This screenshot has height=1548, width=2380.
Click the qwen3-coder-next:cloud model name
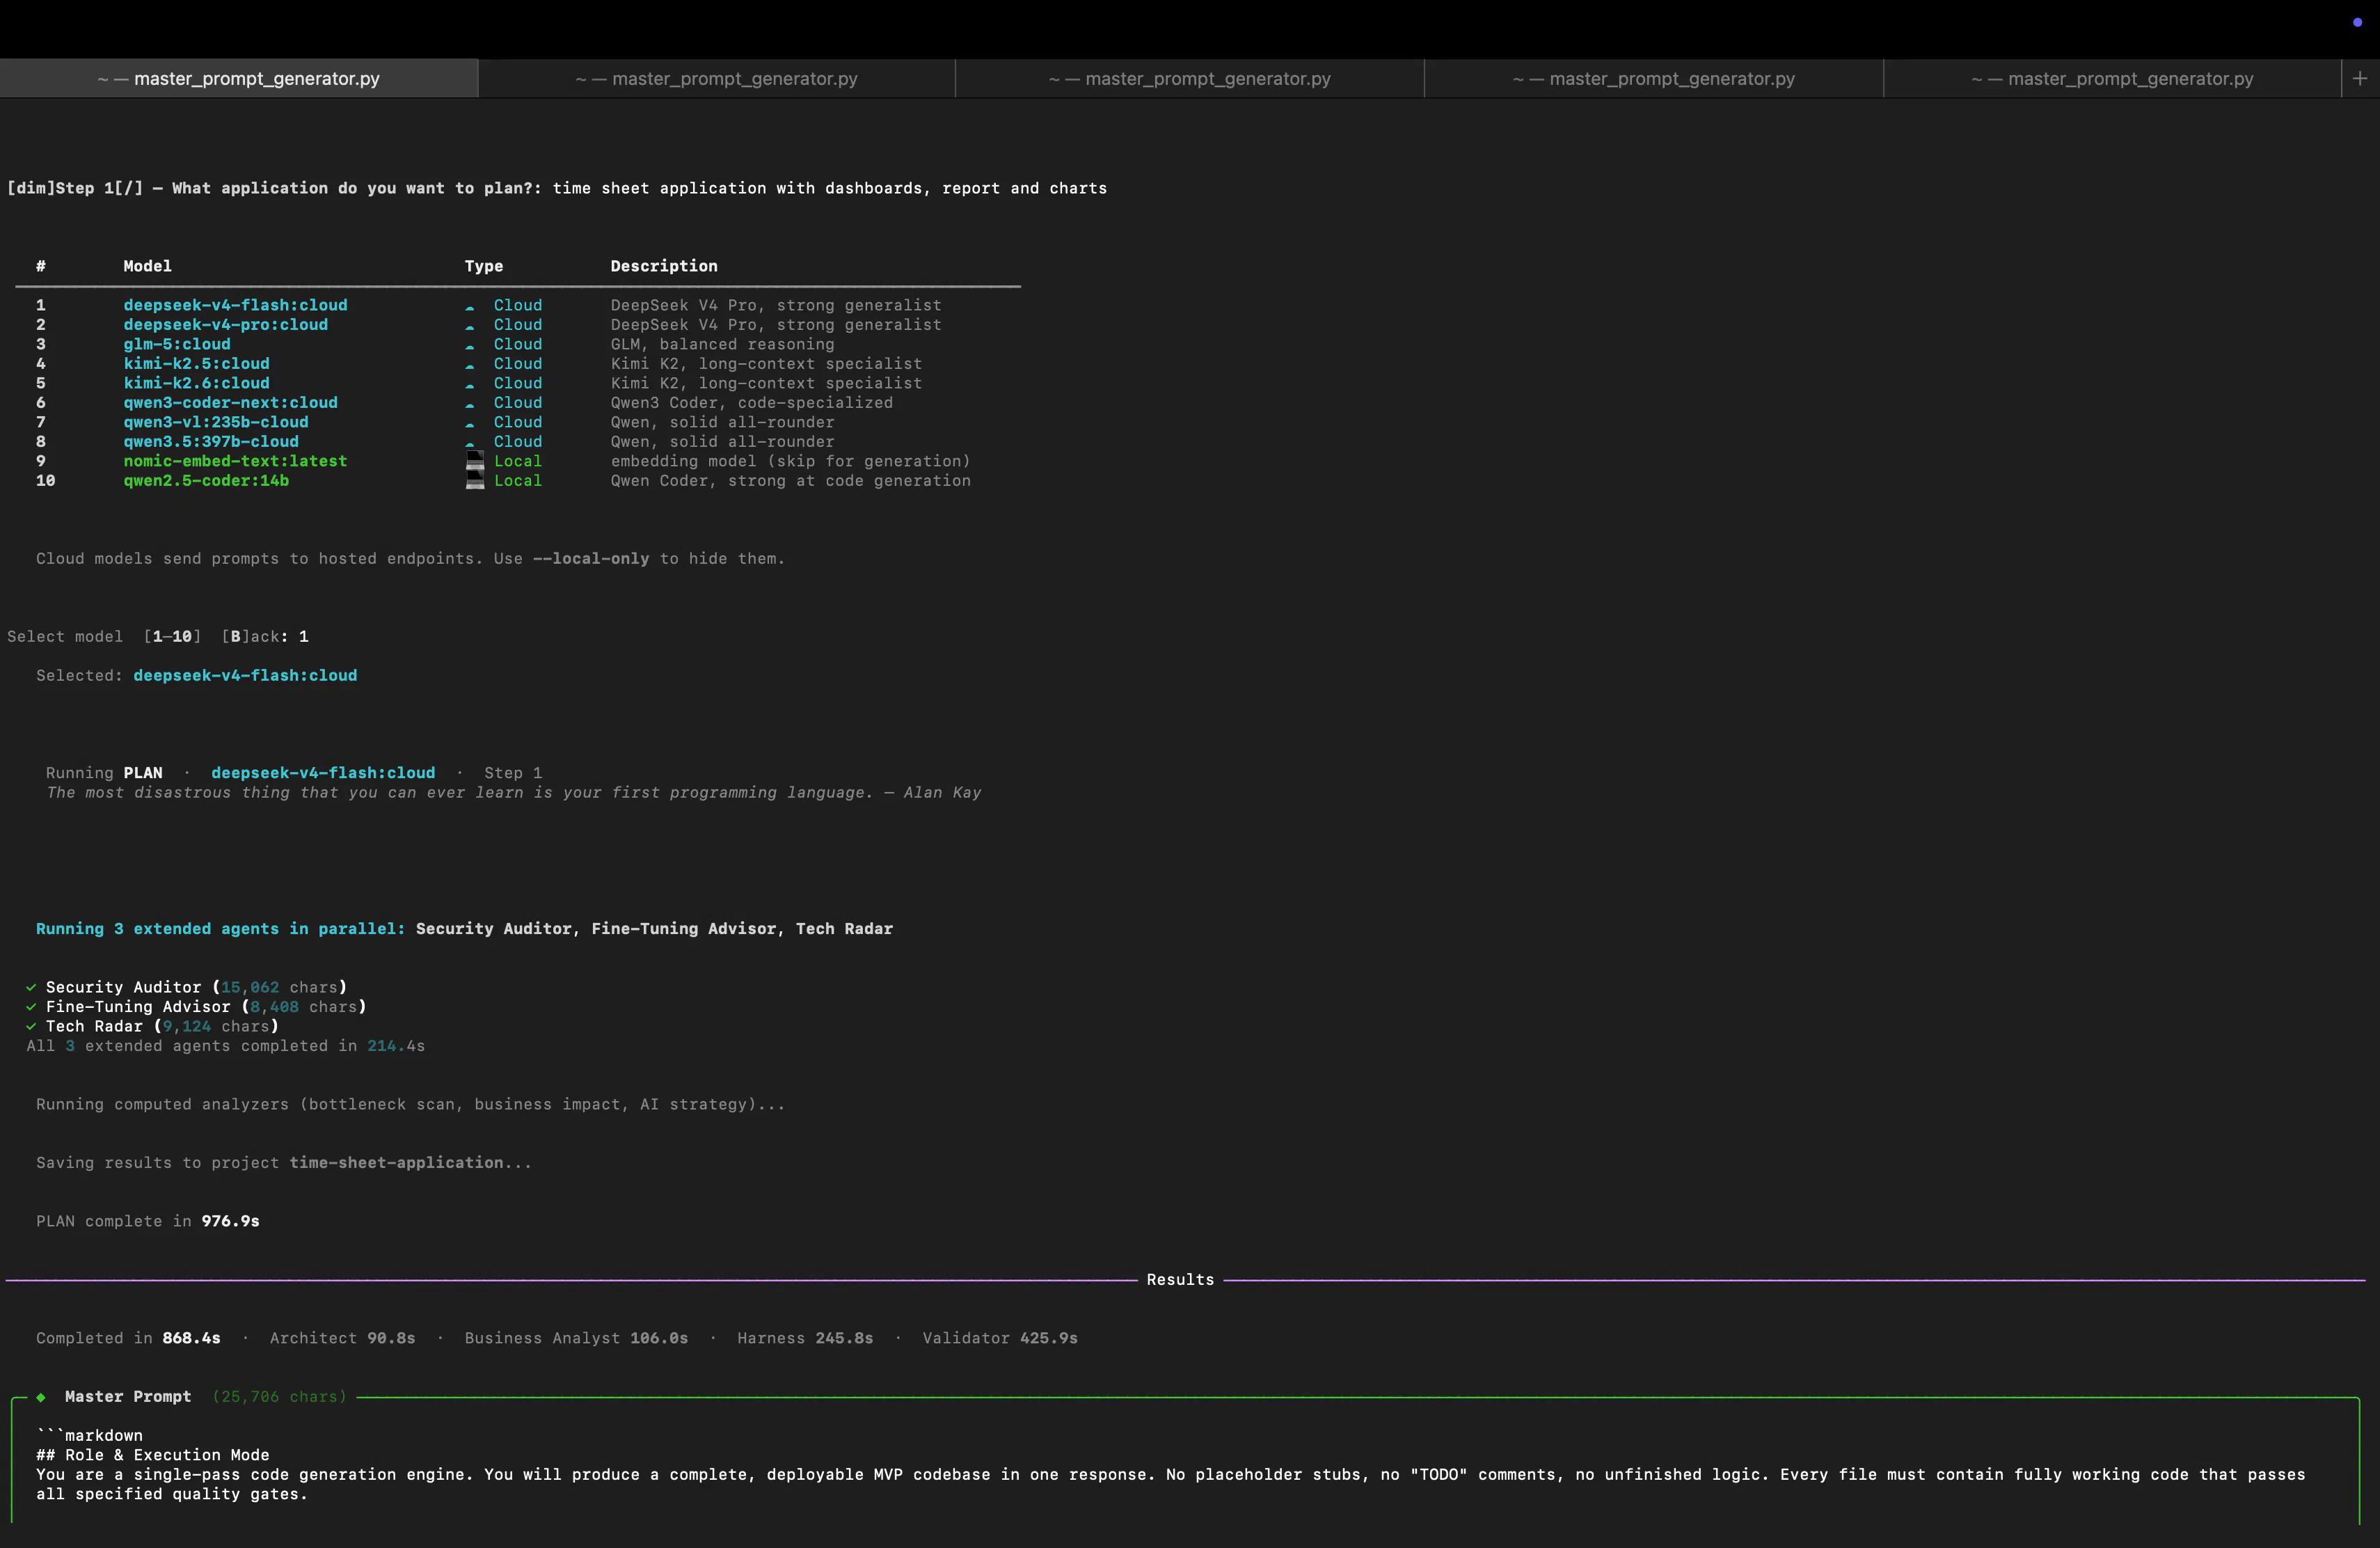click(x=231, y=403)
